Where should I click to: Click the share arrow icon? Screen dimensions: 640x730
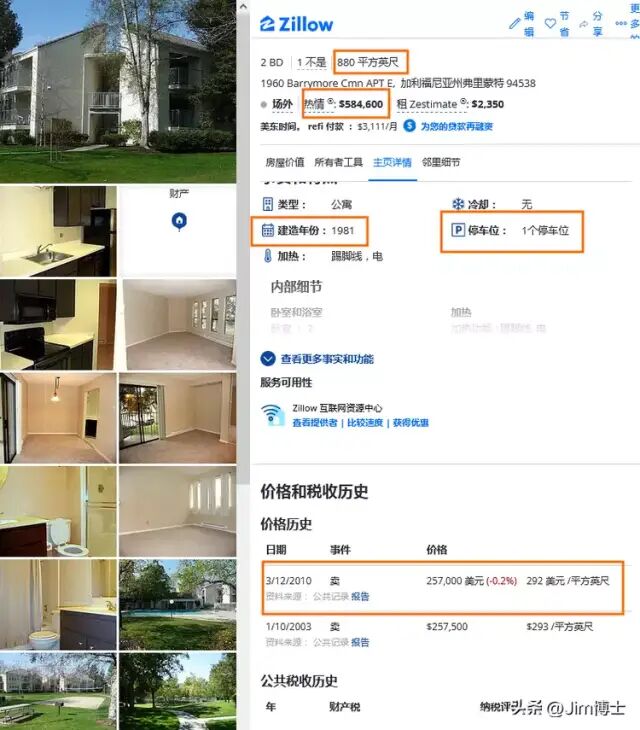coord(583,24)
